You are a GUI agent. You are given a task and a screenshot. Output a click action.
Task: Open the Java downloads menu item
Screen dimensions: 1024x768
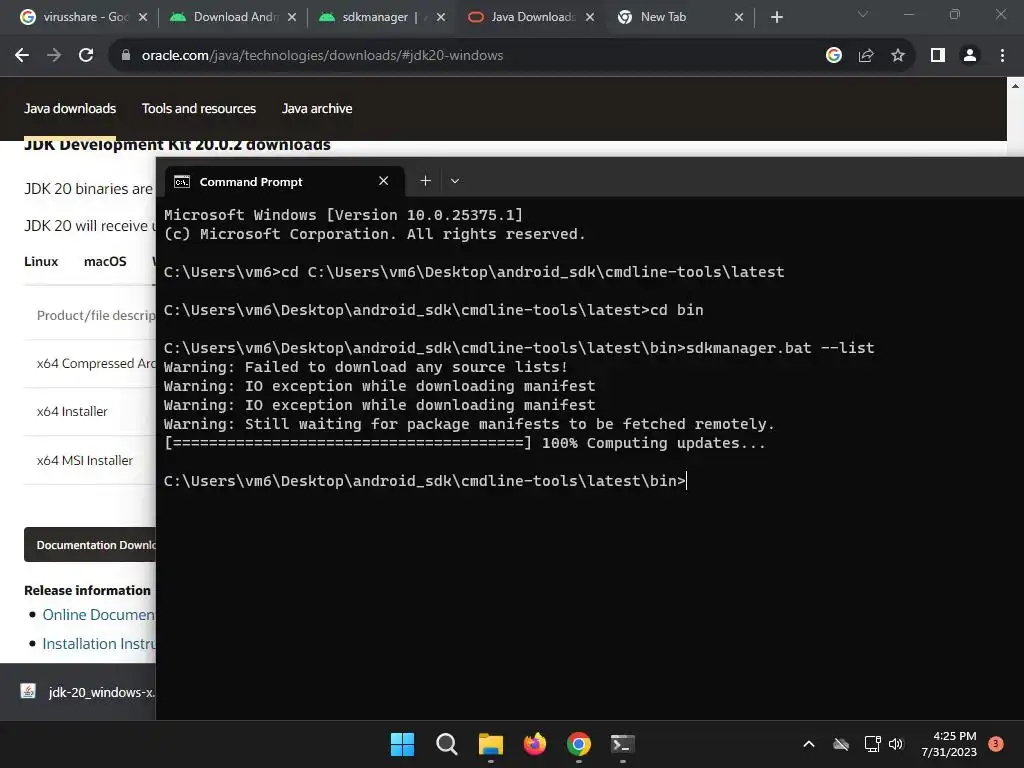70,108
